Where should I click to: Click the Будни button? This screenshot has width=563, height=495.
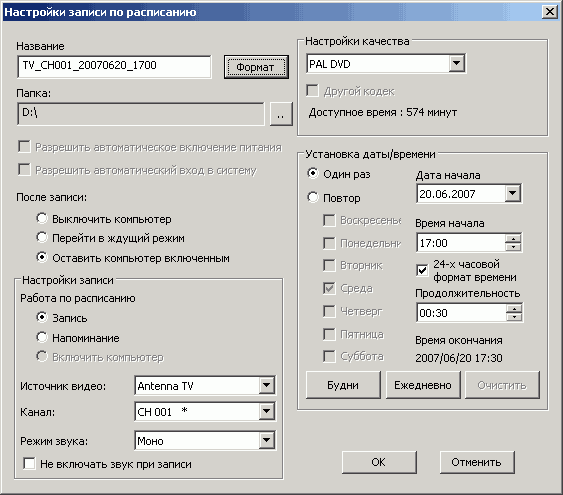[343, 385]
